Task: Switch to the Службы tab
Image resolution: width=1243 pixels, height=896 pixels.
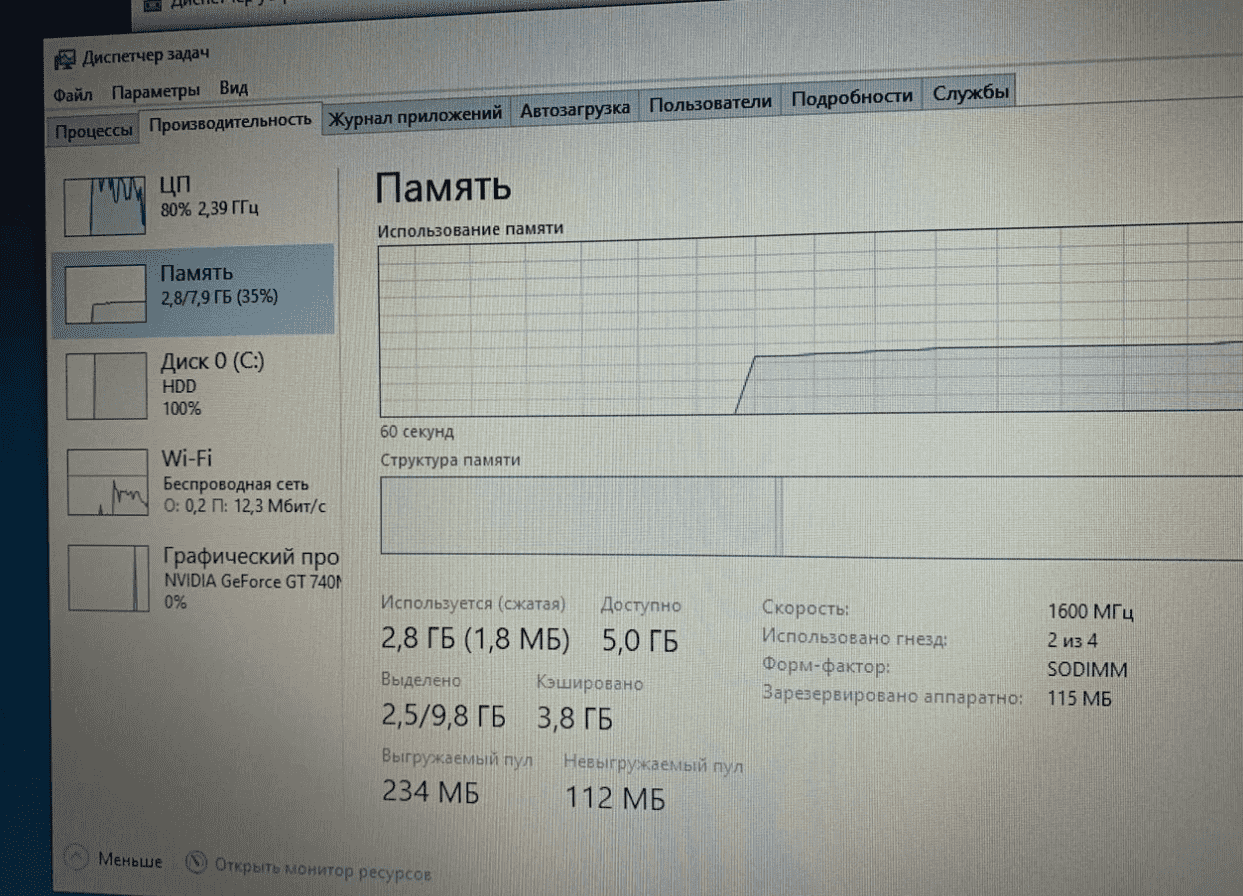Action: [x=970, y=94]
